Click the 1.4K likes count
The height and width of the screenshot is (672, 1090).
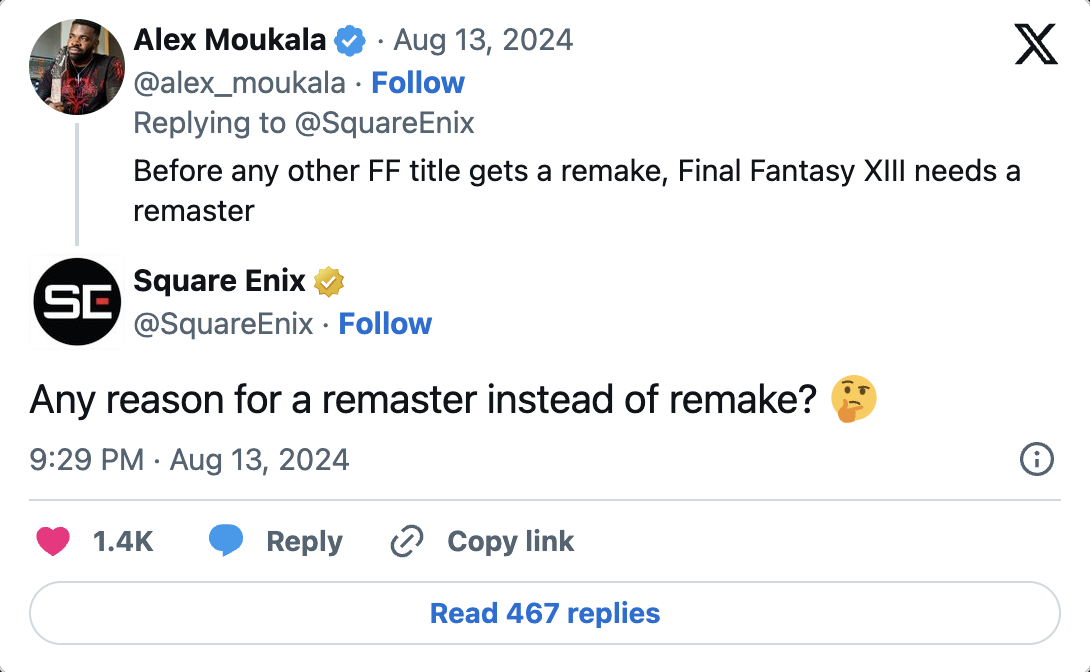[x=122, y=541]
